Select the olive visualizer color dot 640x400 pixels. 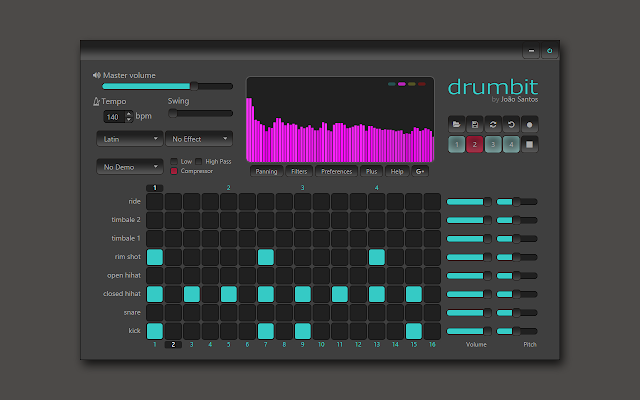(412, 84)
